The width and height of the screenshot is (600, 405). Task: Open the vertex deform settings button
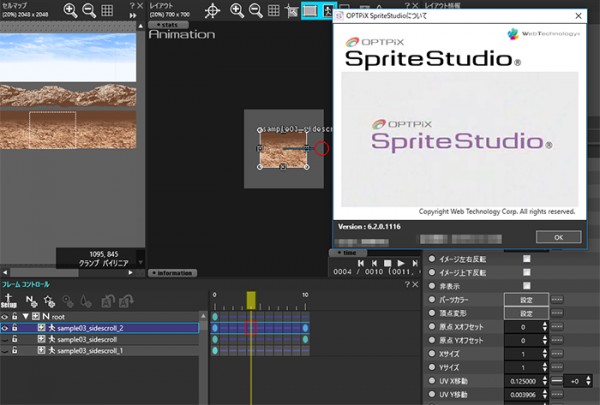click(526, 314)
